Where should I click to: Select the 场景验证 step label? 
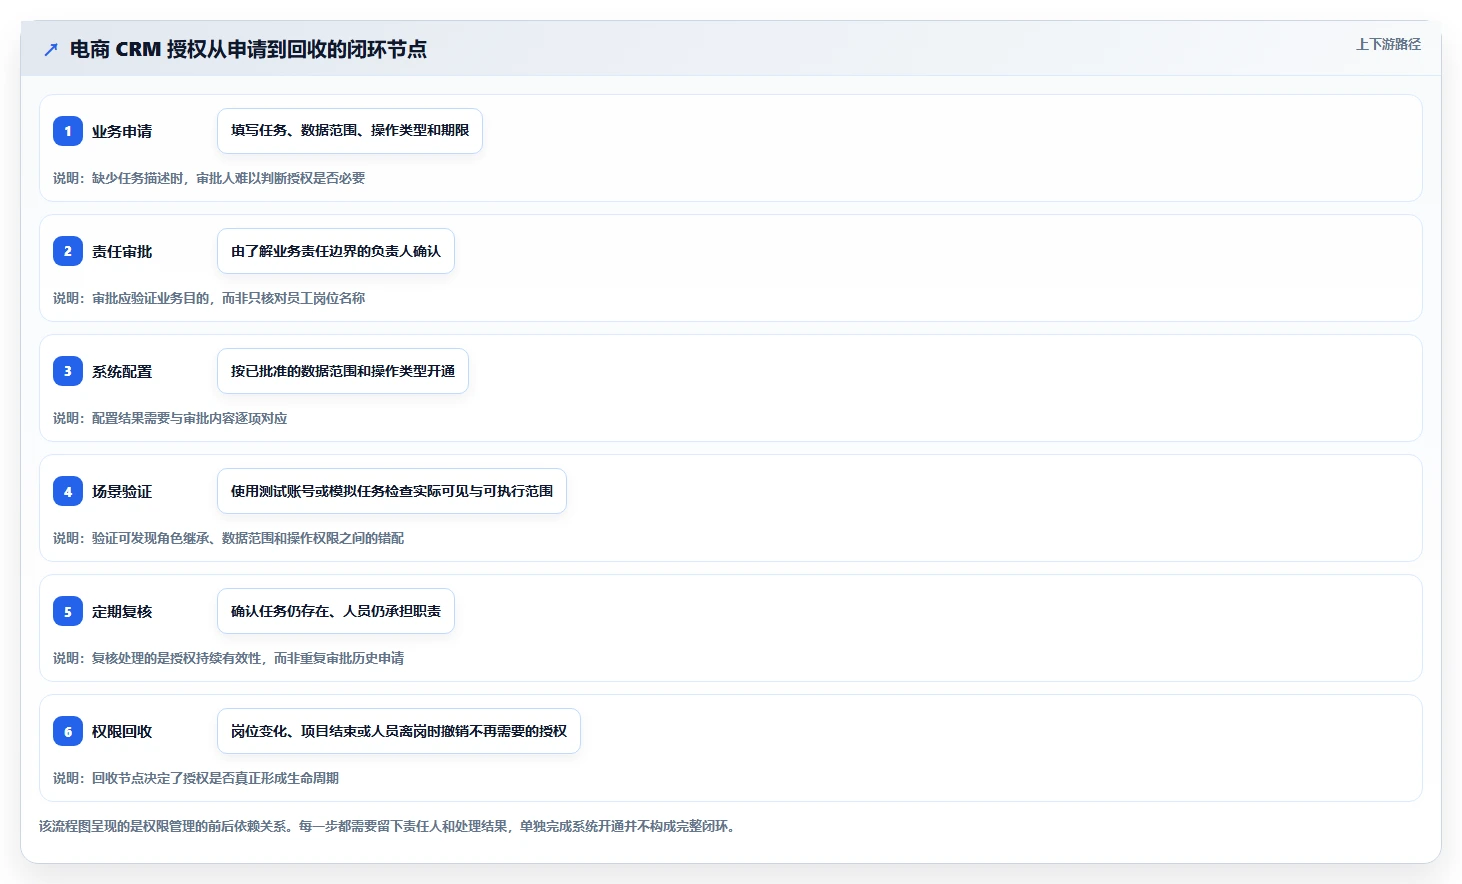pyautogui.click(x=122, y=491)
